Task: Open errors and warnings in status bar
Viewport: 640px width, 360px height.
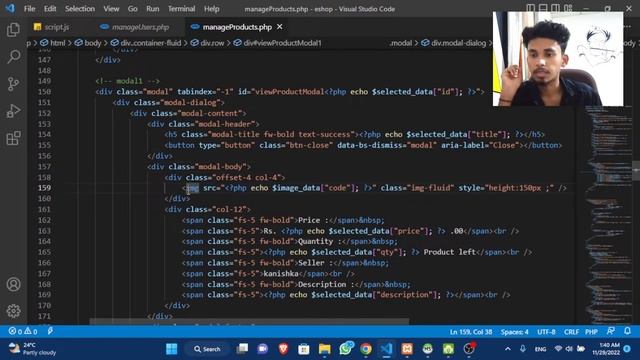Action: [23, 331]
